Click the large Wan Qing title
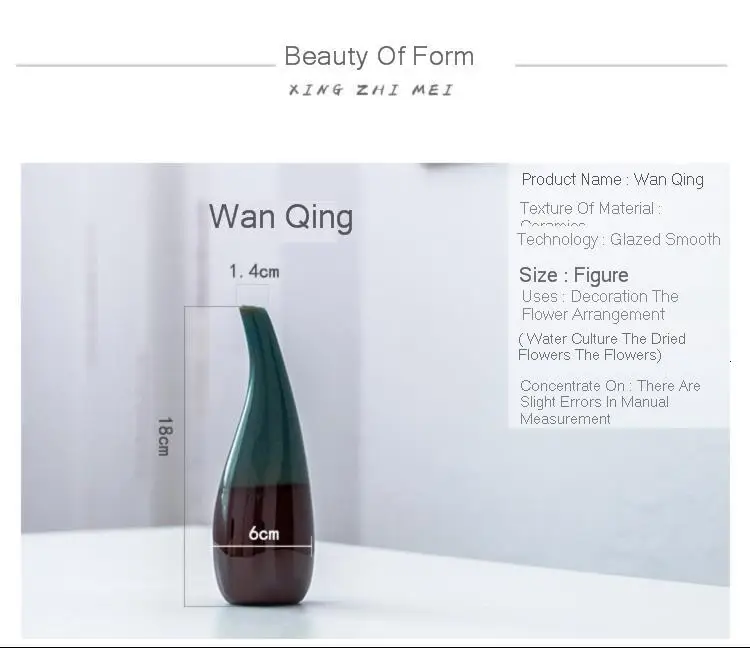 click(281, 217)
